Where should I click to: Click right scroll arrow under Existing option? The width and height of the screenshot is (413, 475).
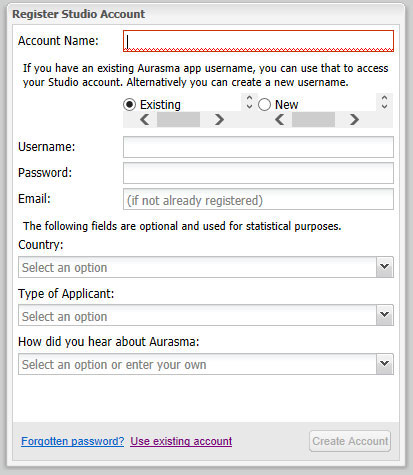click(x=219, y=119)
